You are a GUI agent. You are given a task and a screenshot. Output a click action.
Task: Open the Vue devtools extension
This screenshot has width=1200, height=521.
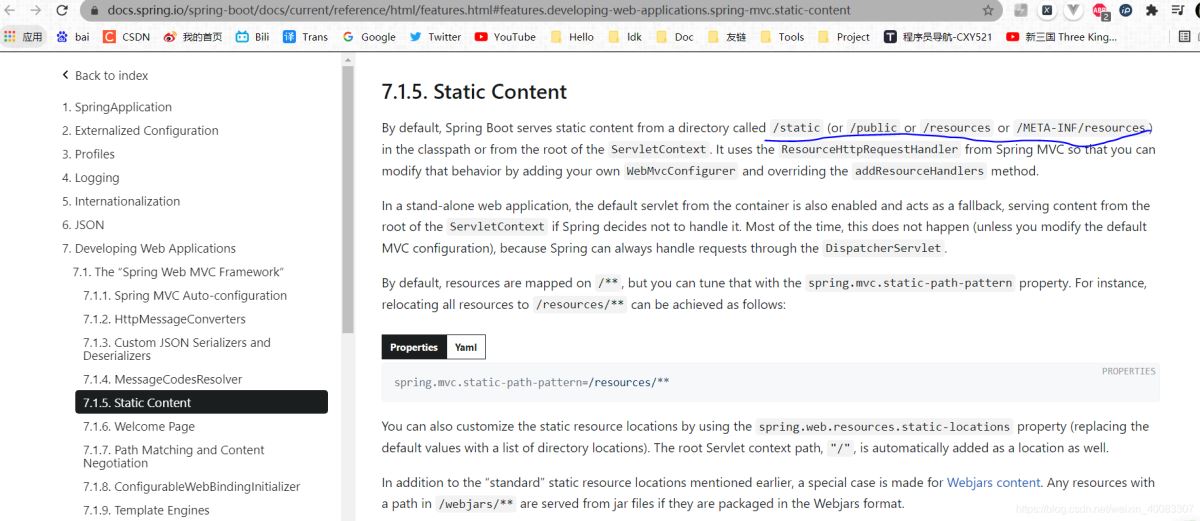(x=1073, y=10)
